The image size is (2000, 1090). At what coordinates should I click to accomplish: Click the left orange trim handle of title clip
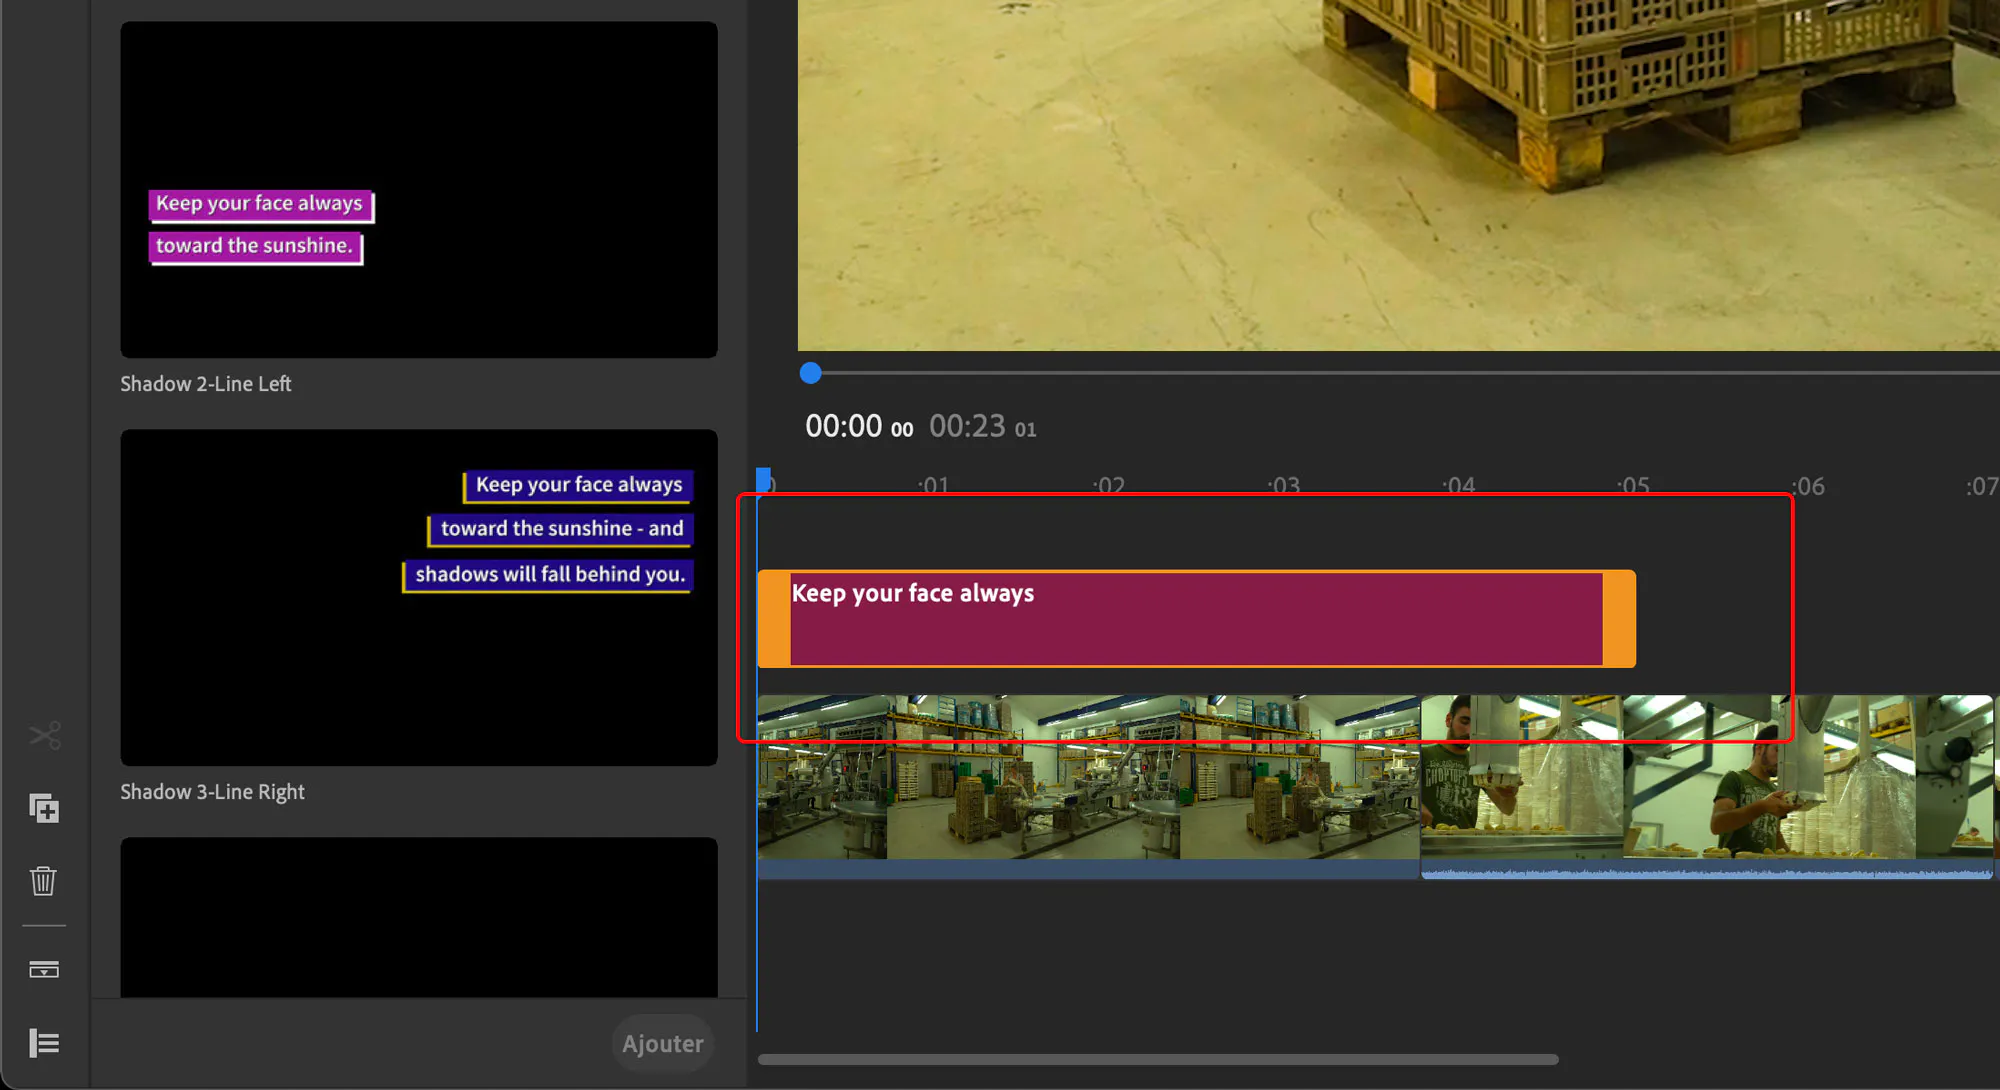click(x=773, y=619)
